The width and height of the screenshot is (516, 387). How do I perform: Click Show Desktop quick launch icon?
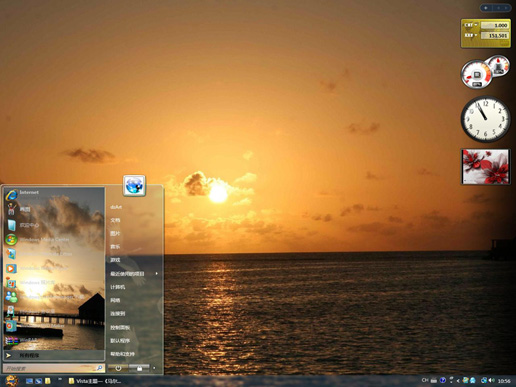[x=29, y=381]
